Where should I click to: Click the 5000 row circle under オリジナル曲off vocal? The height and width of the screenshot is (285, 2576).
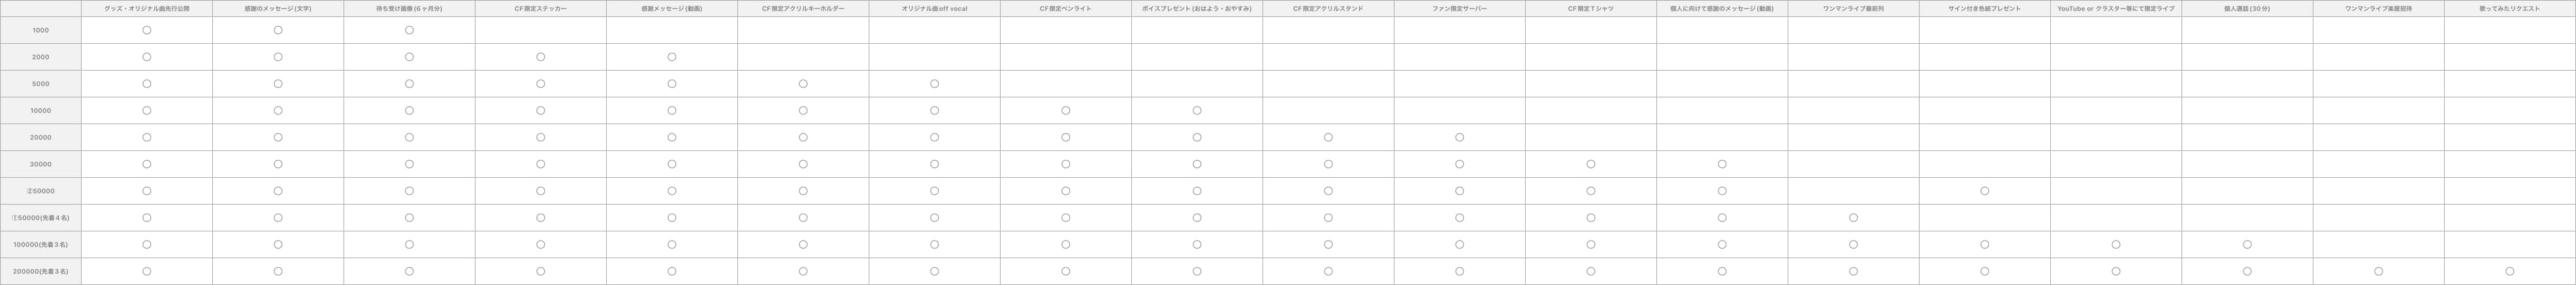934,84
